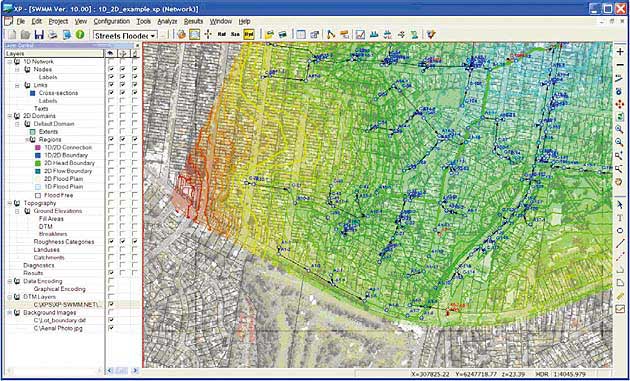Select the Graphical Encoding layer item
630x381 pixels.
click(x=59, y=289)
